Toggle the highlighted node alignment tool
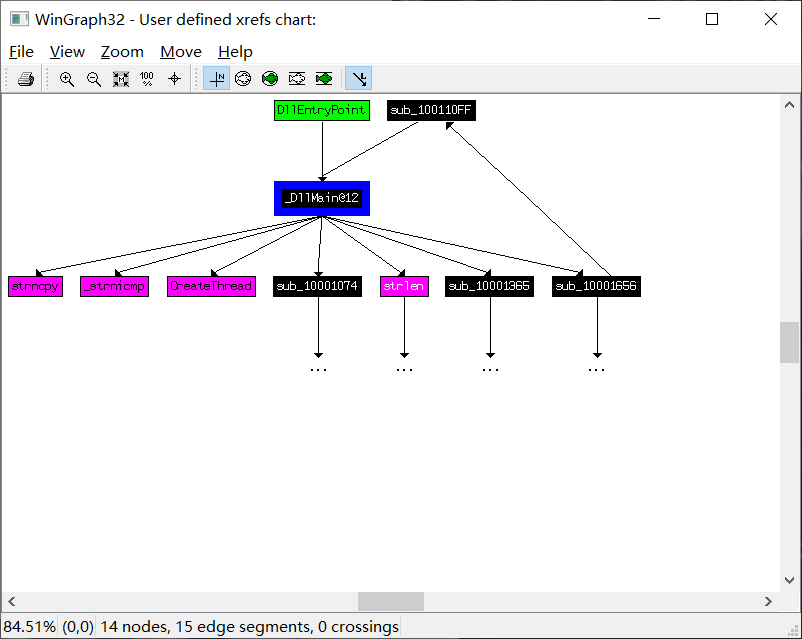The width and height of the screenshot is (802, 639). [x=216, y=78]
